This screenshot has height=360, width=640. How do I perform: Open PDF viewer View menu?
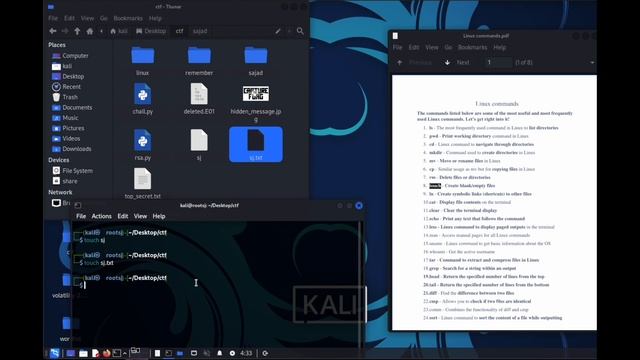click(x=432, y=47)
